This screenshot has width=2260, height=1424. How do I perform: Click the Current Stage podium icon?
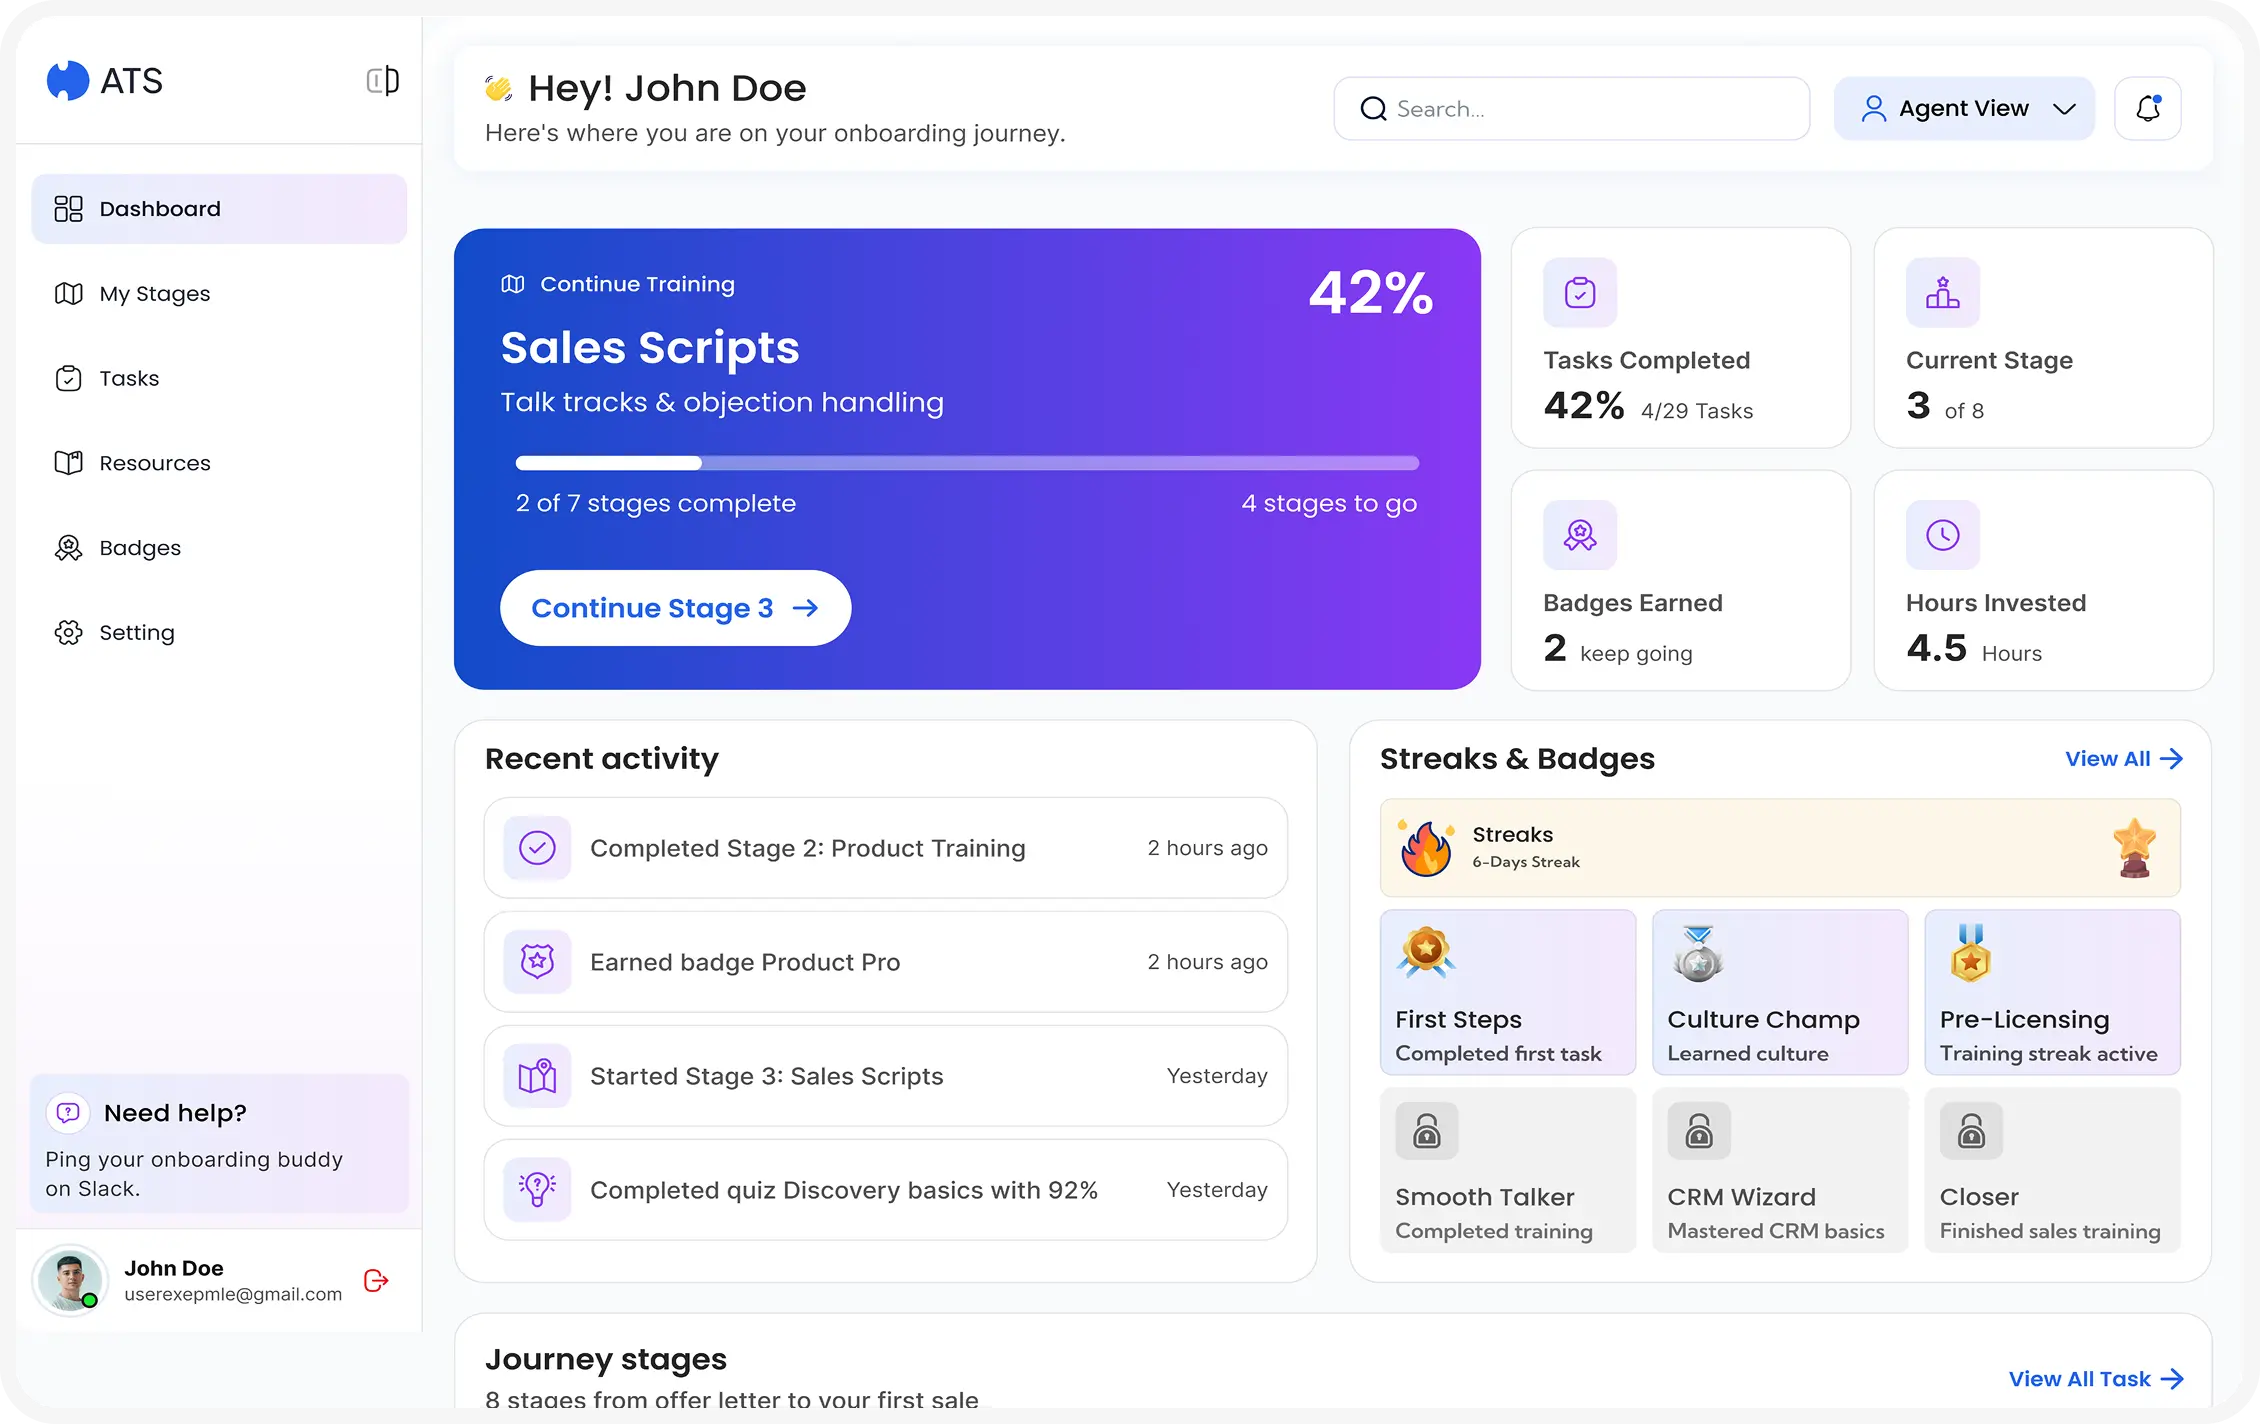click(1942, 292)
